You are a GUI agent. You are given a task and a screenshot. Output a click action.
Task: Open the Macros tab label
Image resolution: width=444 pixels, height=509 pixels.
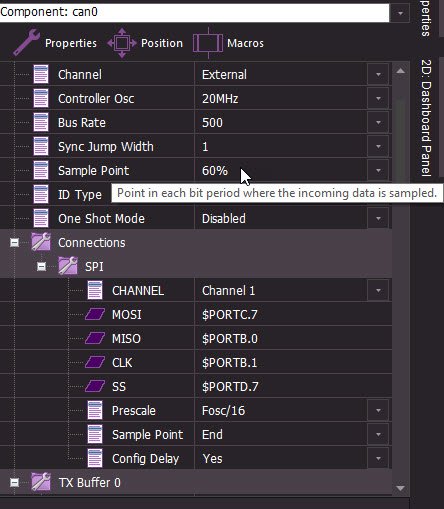click(245, 43)
